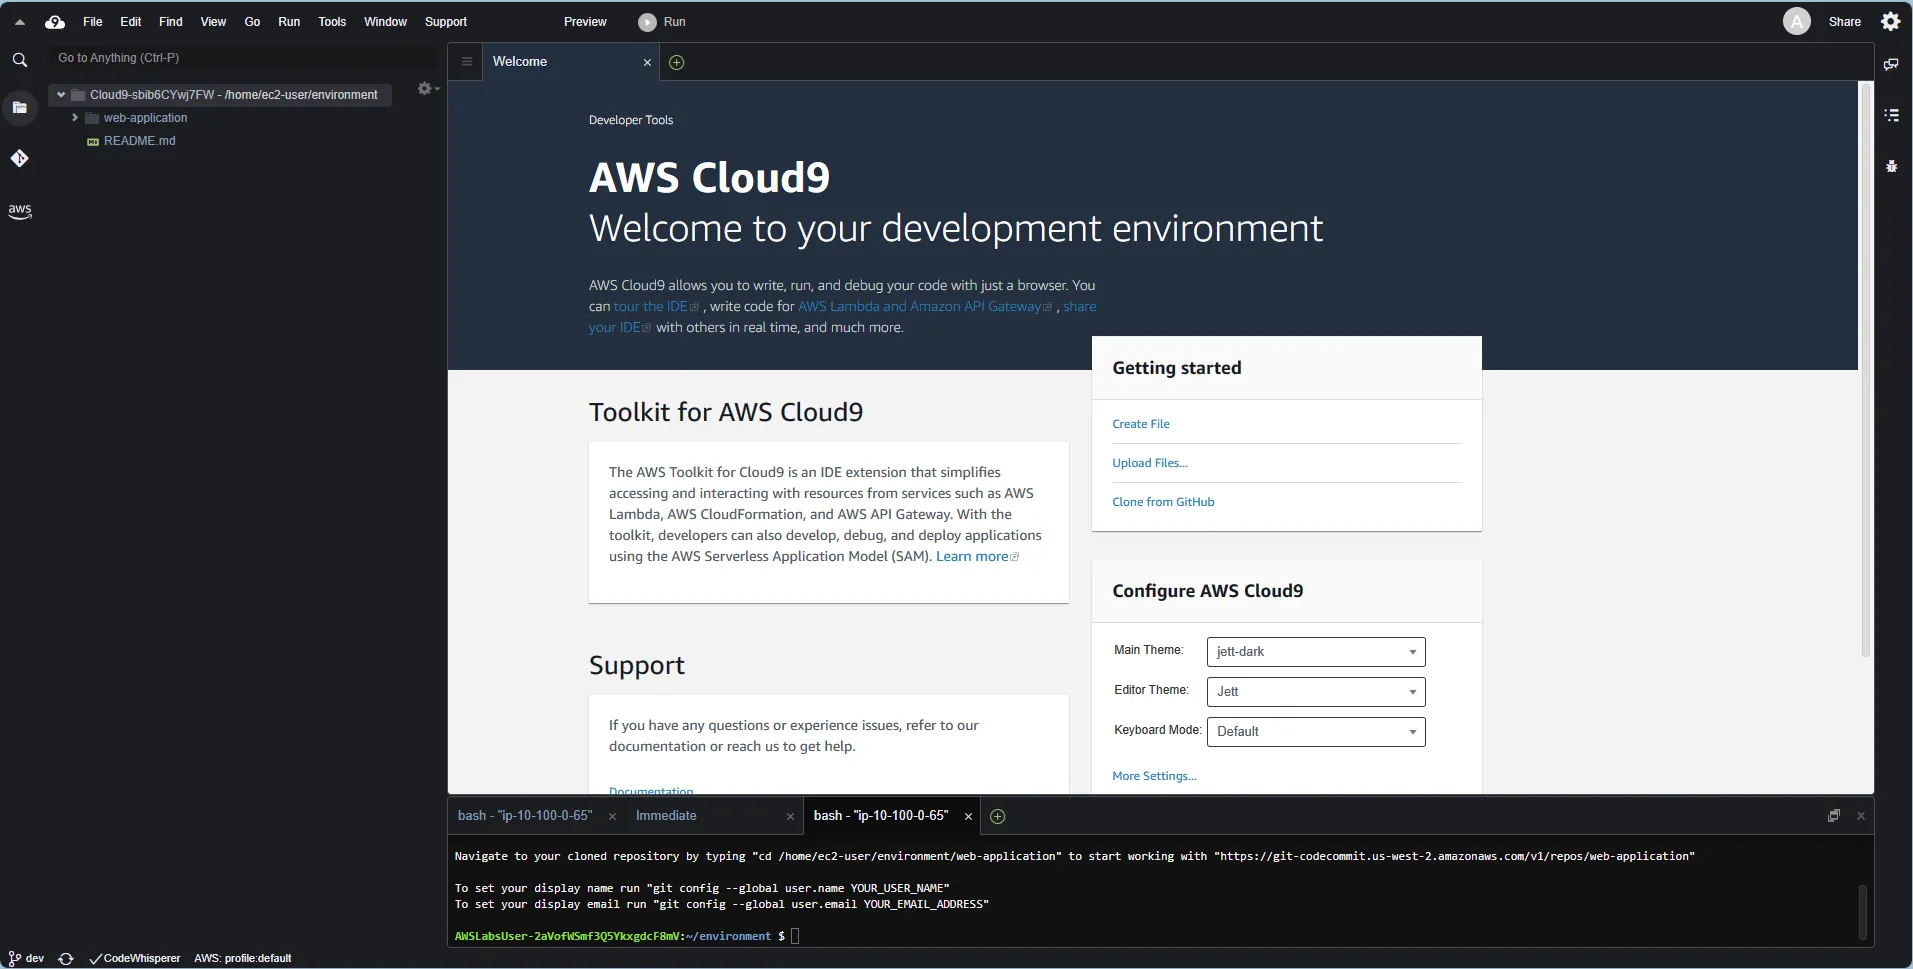Open the Support menu
The width and height of the screenshot is (1913, 969).
[x=446, y=22]
